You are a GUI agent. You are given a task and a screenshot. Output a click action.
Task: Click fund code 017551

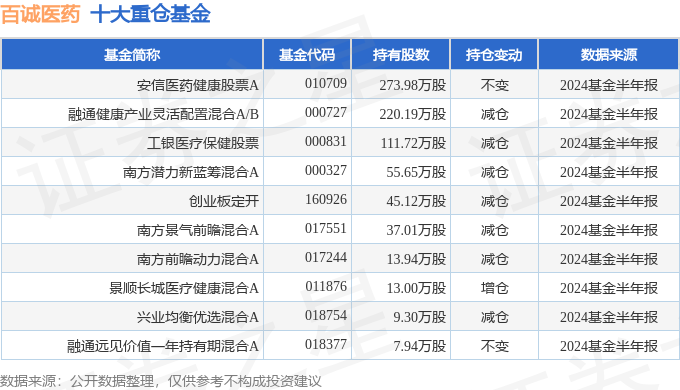point(326,229)
